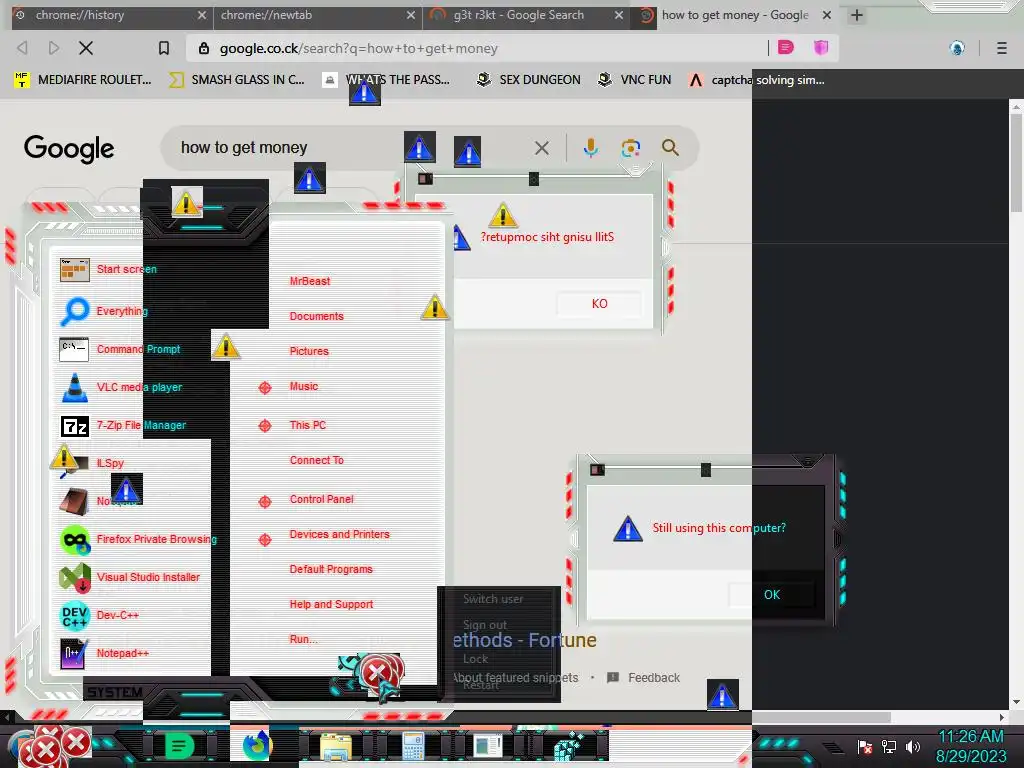Open Control Panel from start menu

coord(321,500)
